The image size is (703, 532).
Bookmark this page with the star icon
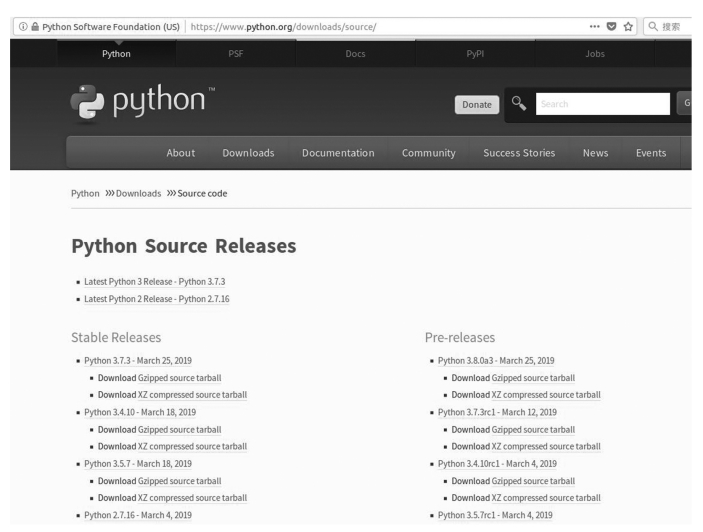coord(628,26)
